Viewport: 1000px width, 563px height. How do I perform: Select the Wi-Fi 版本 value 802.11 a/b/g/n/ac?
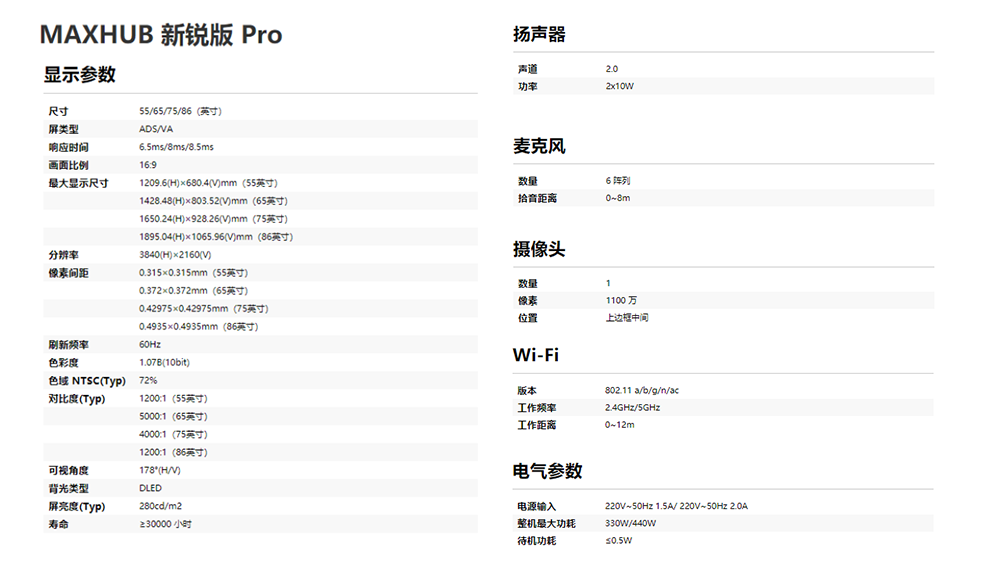pos(641,391)
